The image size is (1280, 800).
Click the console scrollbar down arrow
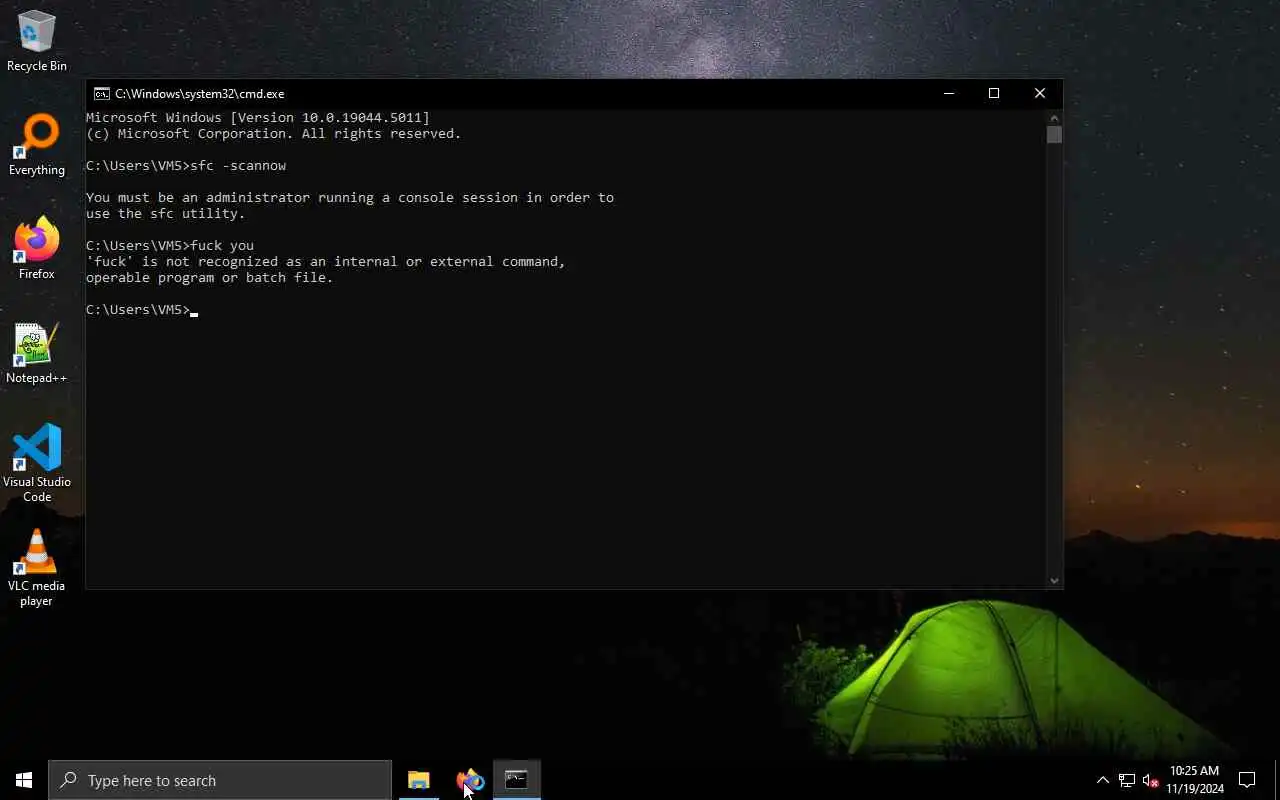(1054, 581)
